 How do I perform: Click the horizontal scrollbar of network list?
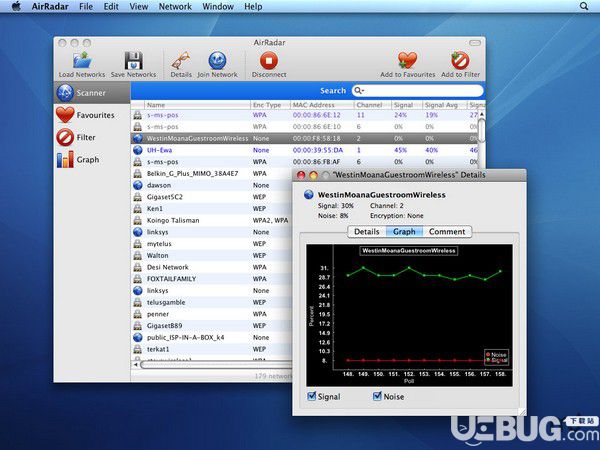coord(216,365)
